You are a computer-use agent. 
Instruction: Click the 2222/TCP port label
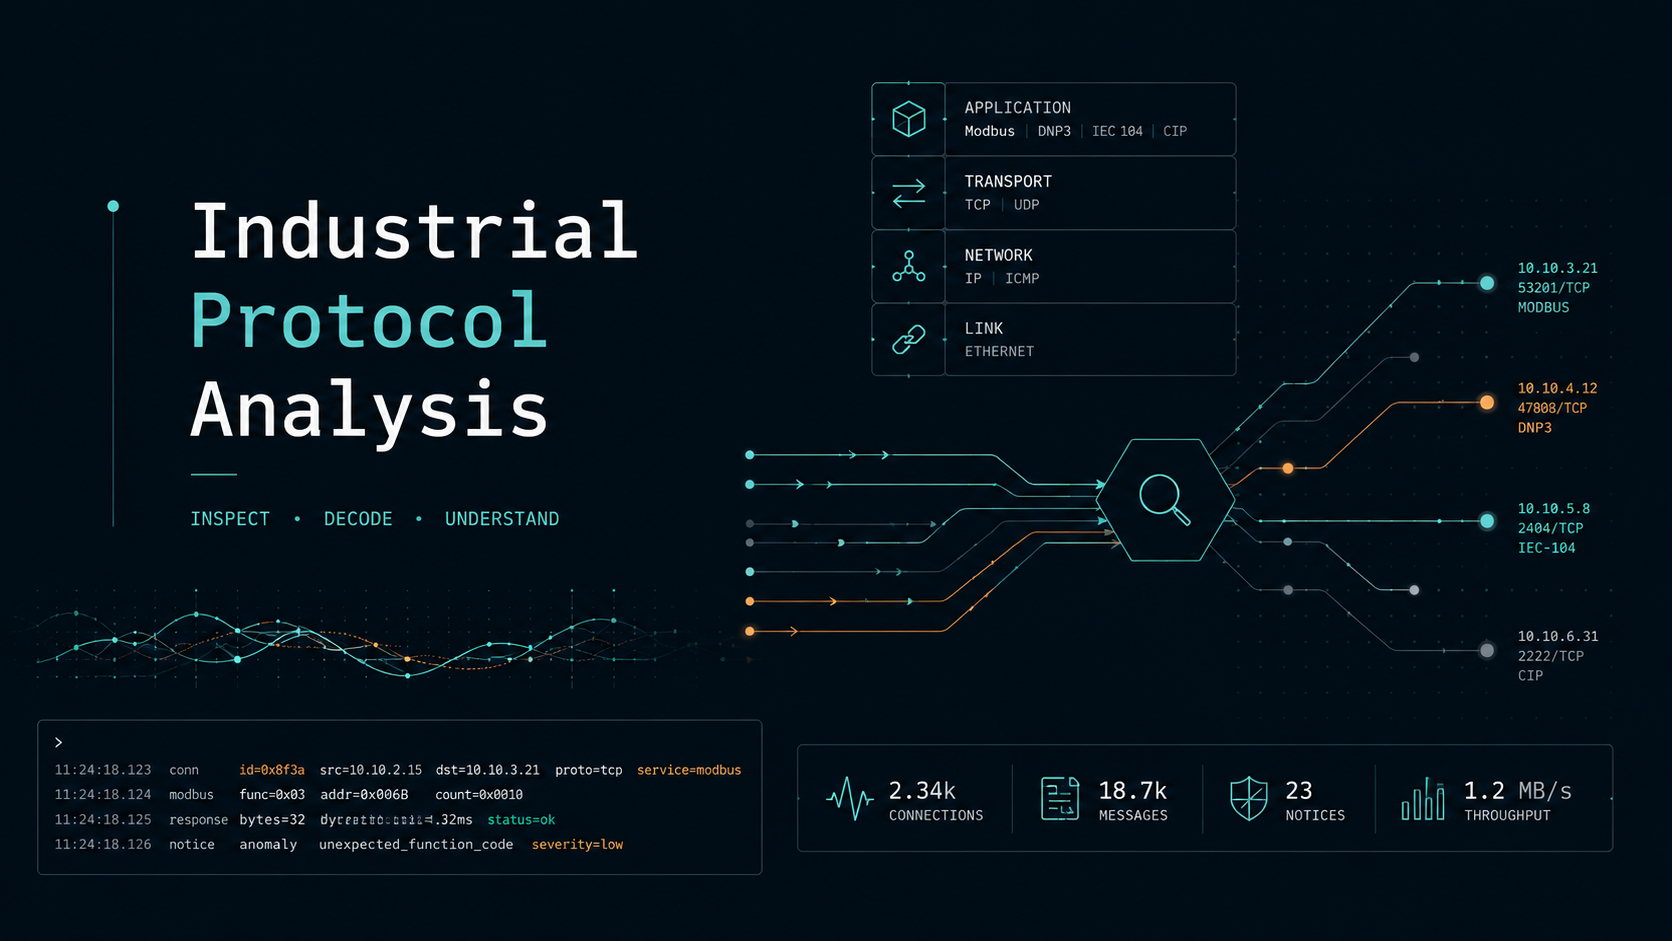pos(1550,656)
